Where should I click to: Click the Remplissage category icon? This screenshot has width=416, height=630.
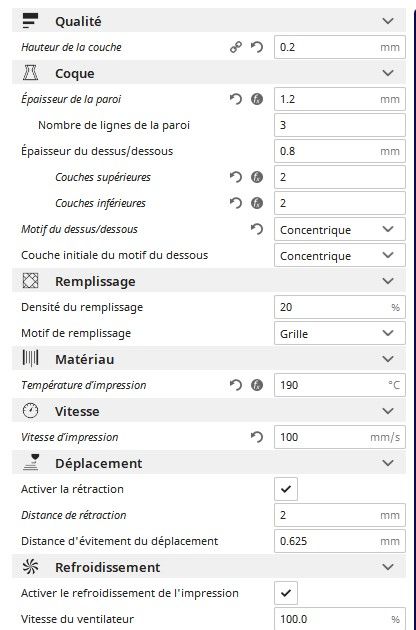tap(30, 281)
